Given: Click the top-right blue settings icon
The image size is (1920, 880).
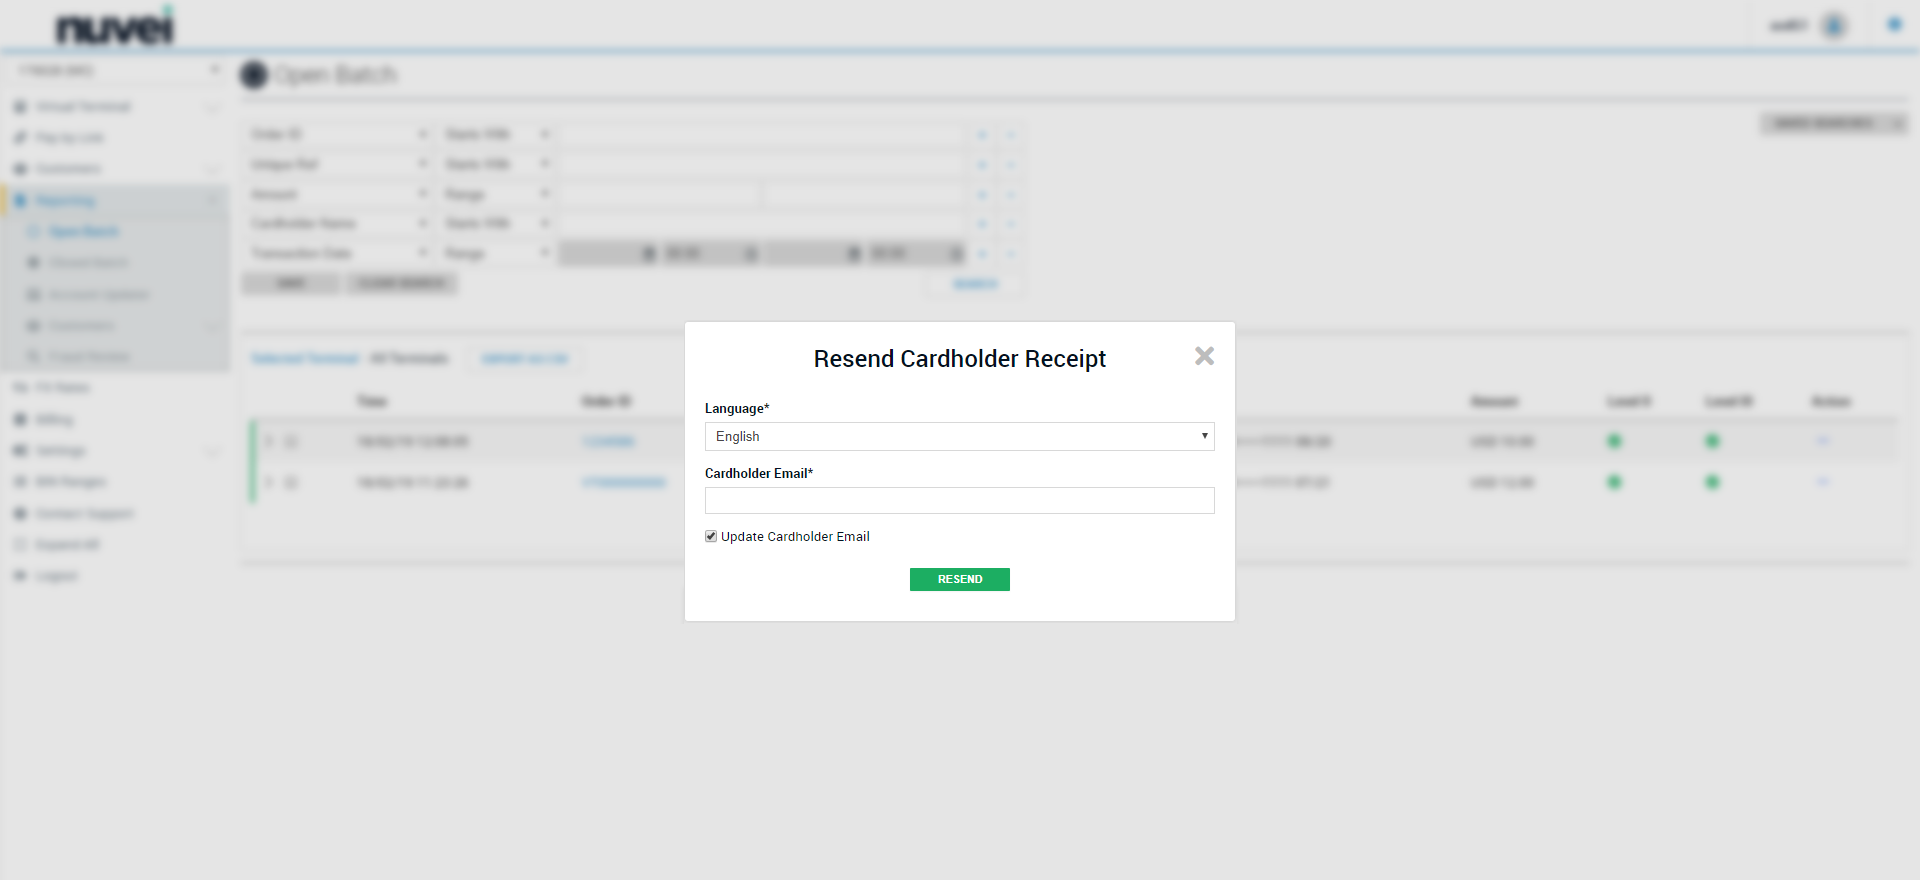Looking at the screenshot, I should click(x=1894, y=25).
